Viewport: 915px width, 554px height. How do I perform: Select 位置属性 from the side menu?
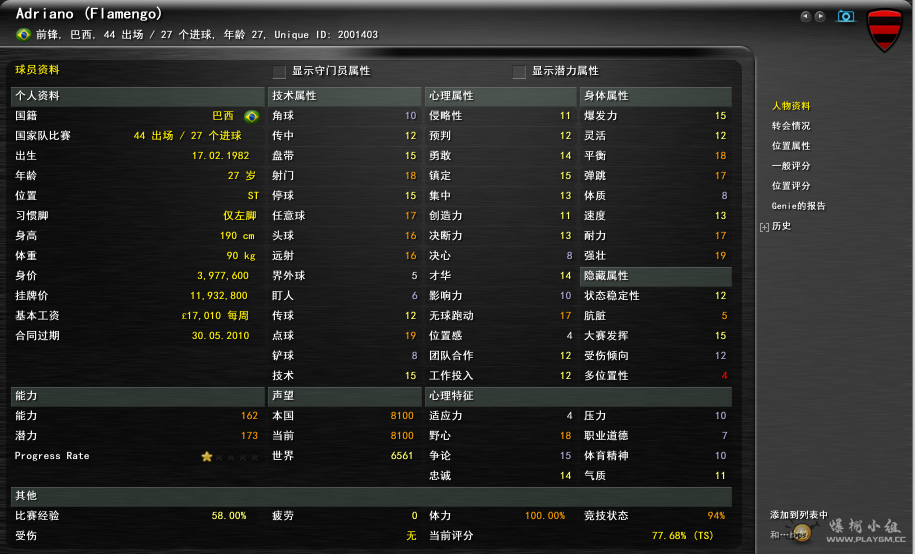tap(791, 146)
